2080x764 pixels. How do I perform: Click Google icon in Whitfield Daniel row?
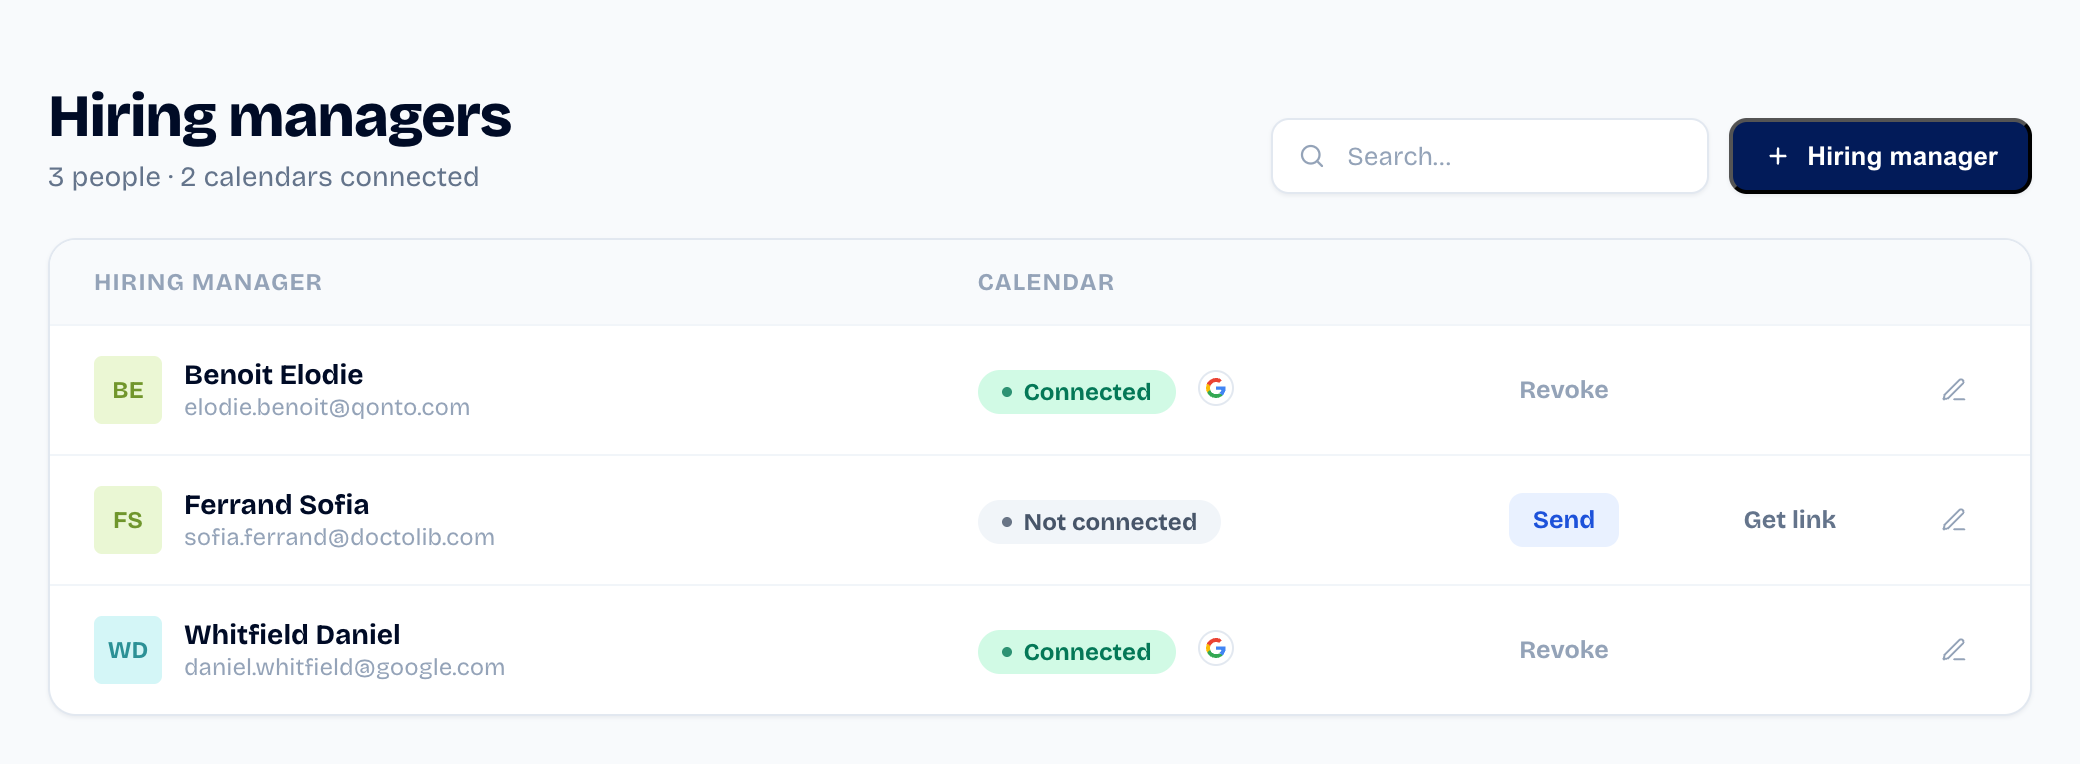point(1216,648)
